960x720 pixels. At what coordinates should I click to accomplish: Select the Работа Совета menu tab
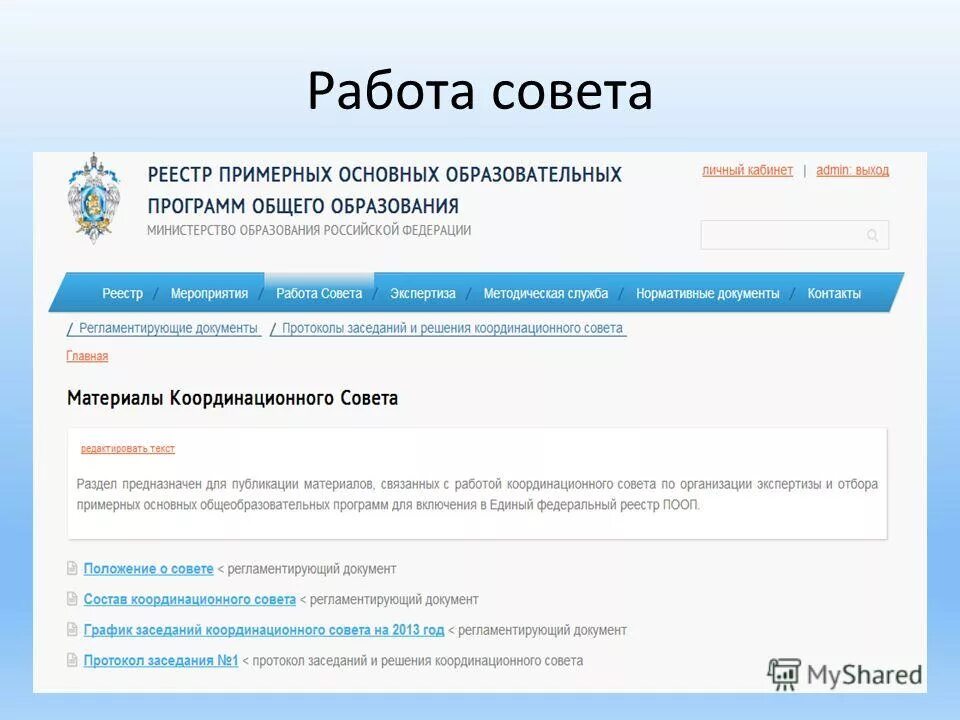(x=318, y=293)
